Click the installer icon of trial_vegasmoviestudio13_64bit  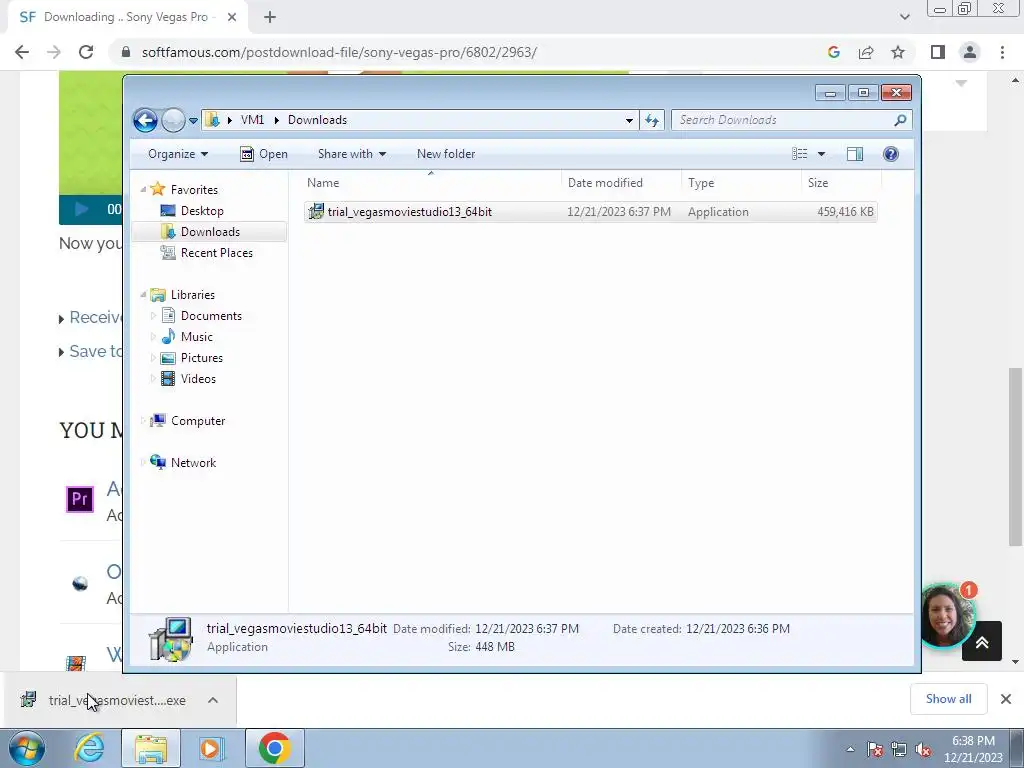pyautogui.click(x=316, y=212)
